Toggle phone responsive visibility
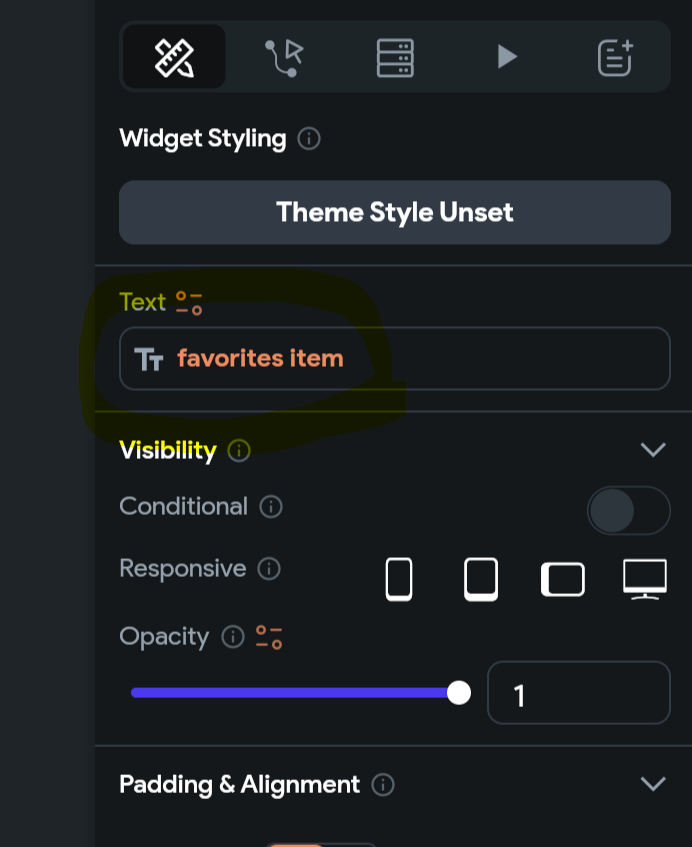 pyautogui.click(x=399, y=579)
